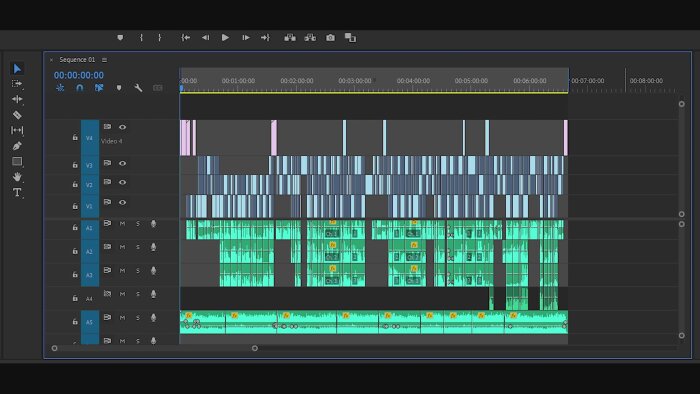Step back one frame
The height and width of the screenshot is (394, 700).
[205, 38]
